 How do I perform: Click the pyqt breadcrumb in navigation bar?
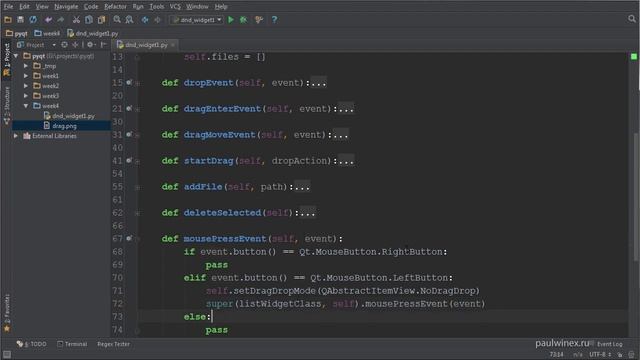[x=17, y=33]
